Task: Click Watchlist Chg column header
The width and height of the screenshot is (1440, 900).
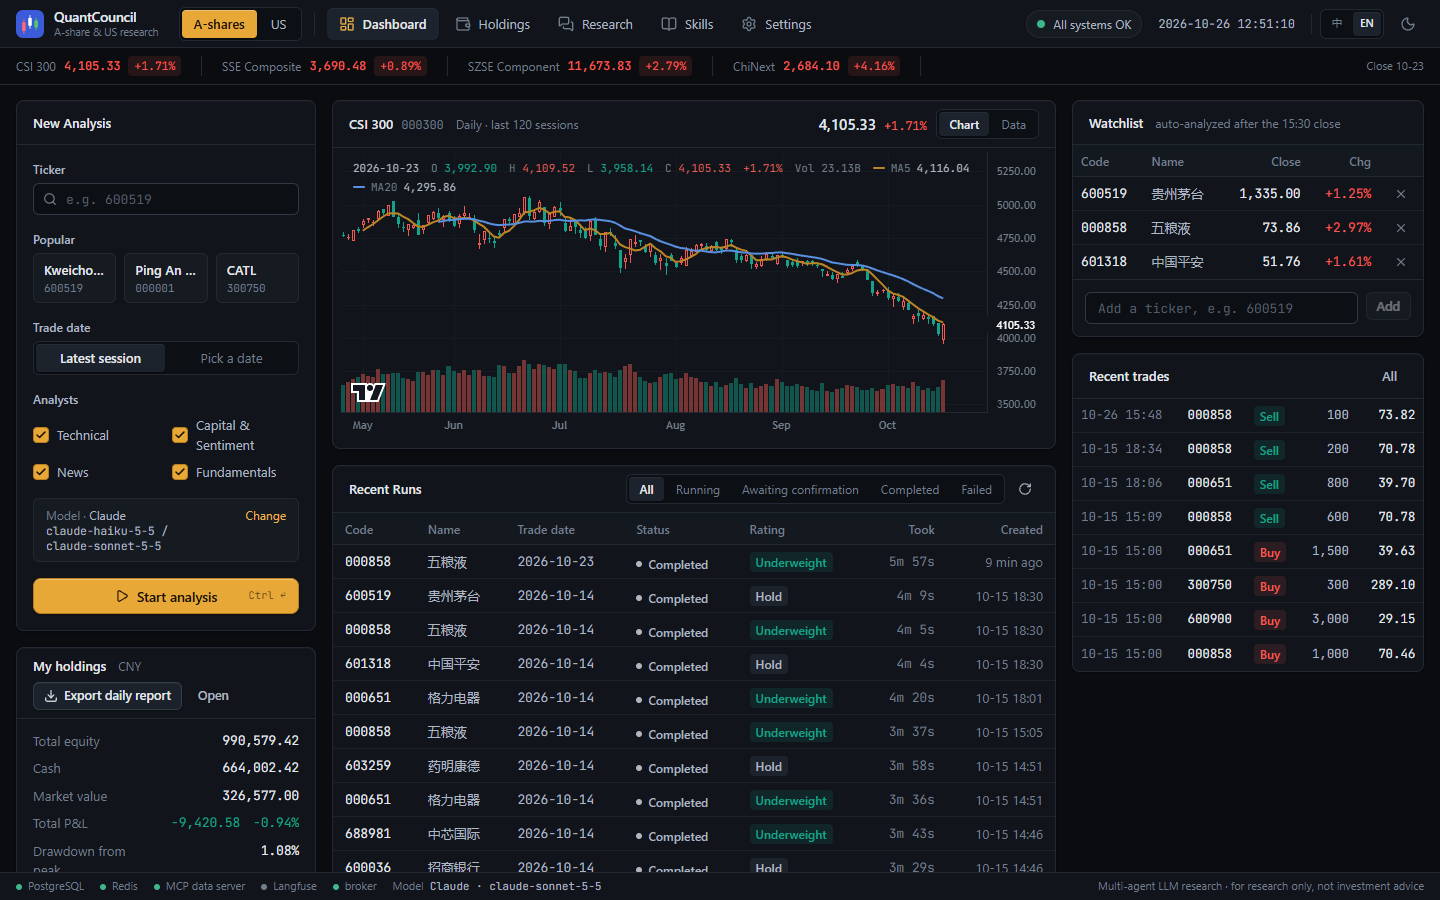Action: [x=1360, y=162]
